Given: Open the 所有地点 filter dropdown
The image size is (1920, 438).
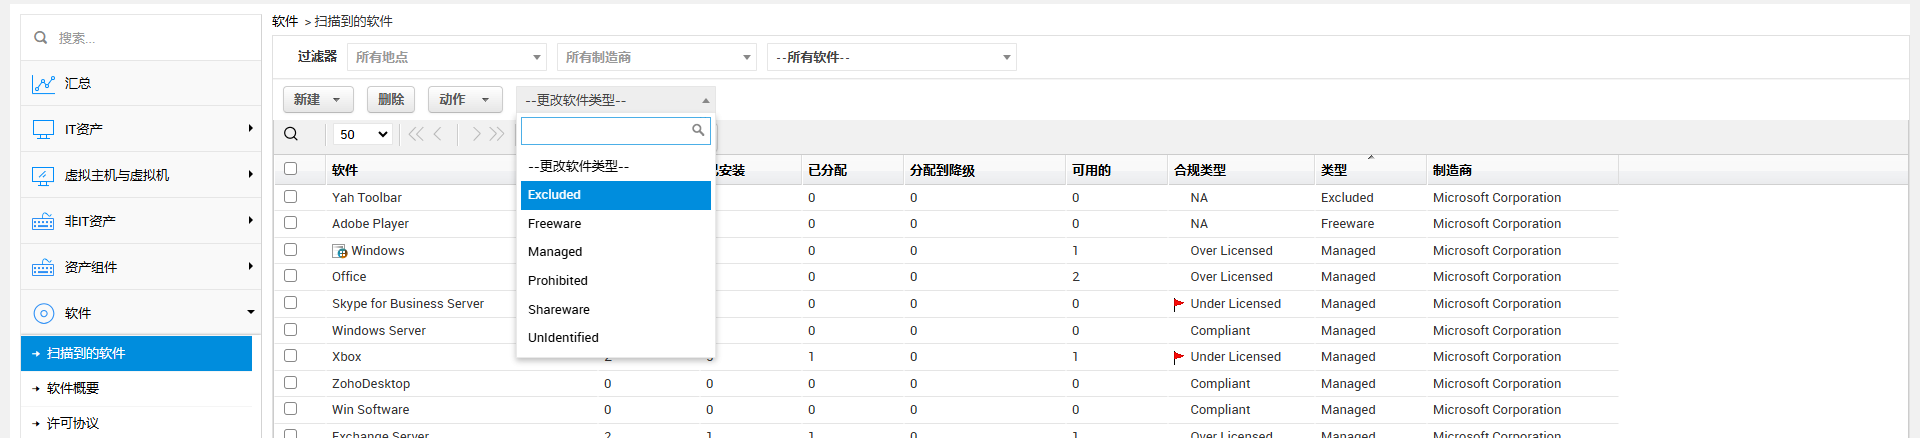Looking at the screenshot, I should tap(446, 57).
